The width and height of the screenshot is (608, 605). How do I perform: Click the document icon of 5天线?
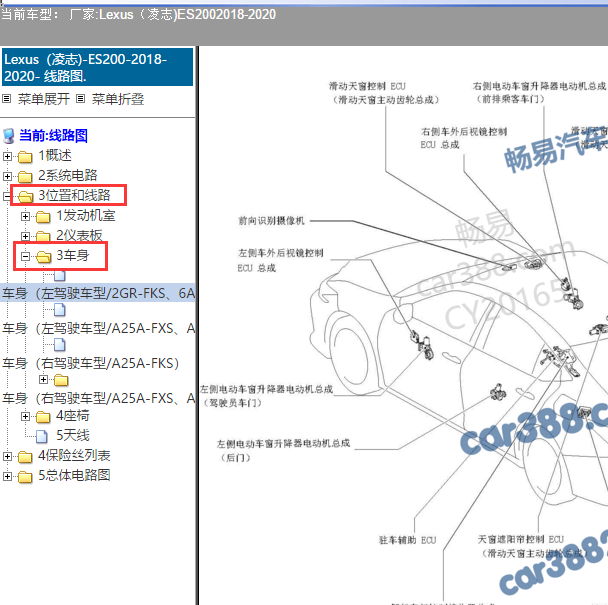[42, 436]
